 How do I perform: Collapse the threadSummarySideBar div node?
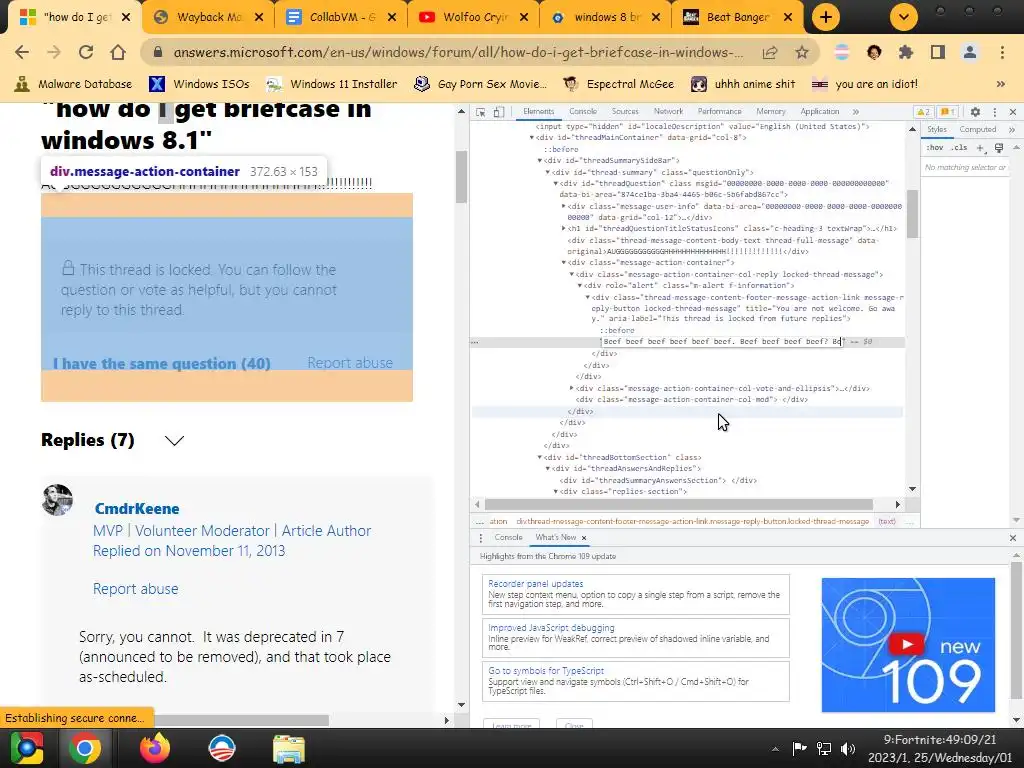[x=539, y=161]
